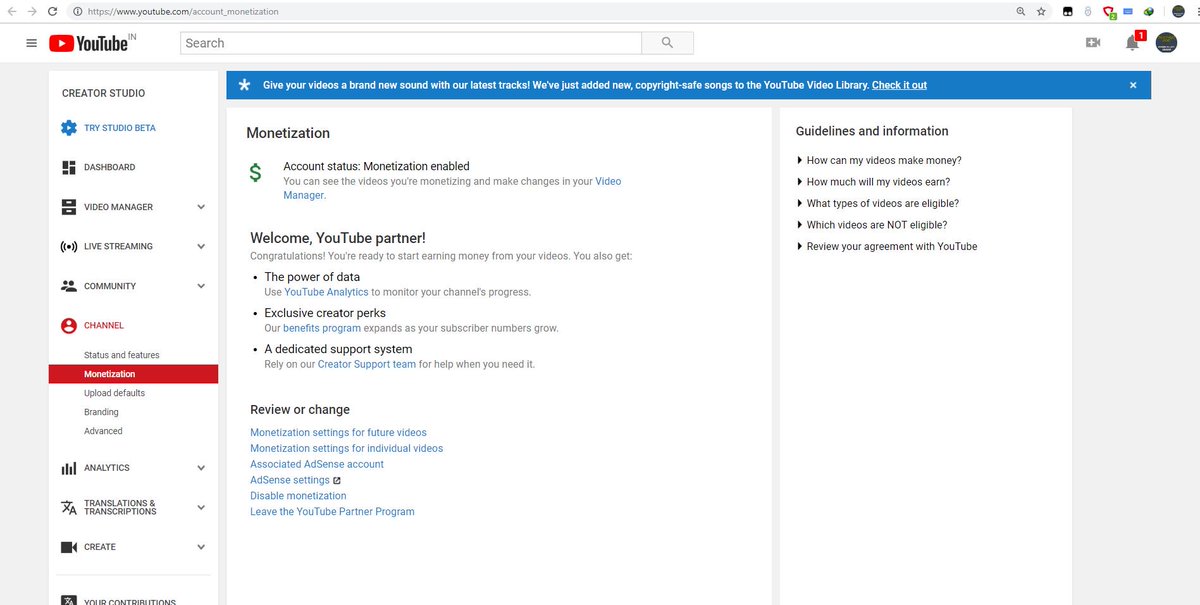The height and width of the screenshot is (605, 1200).
Task: Open AdSense settings external link
Action: 296,480
